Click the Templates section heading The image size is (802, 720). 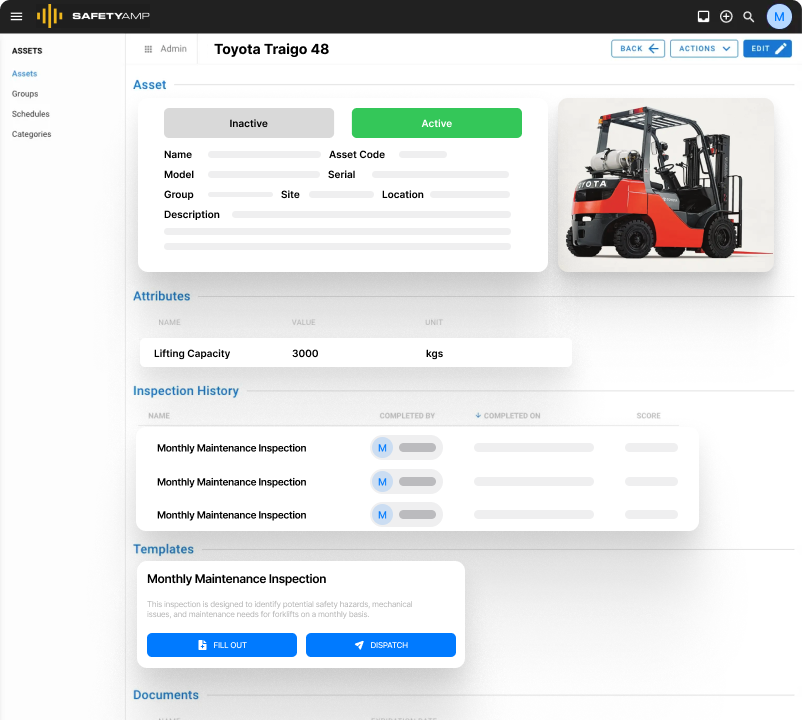163,549
